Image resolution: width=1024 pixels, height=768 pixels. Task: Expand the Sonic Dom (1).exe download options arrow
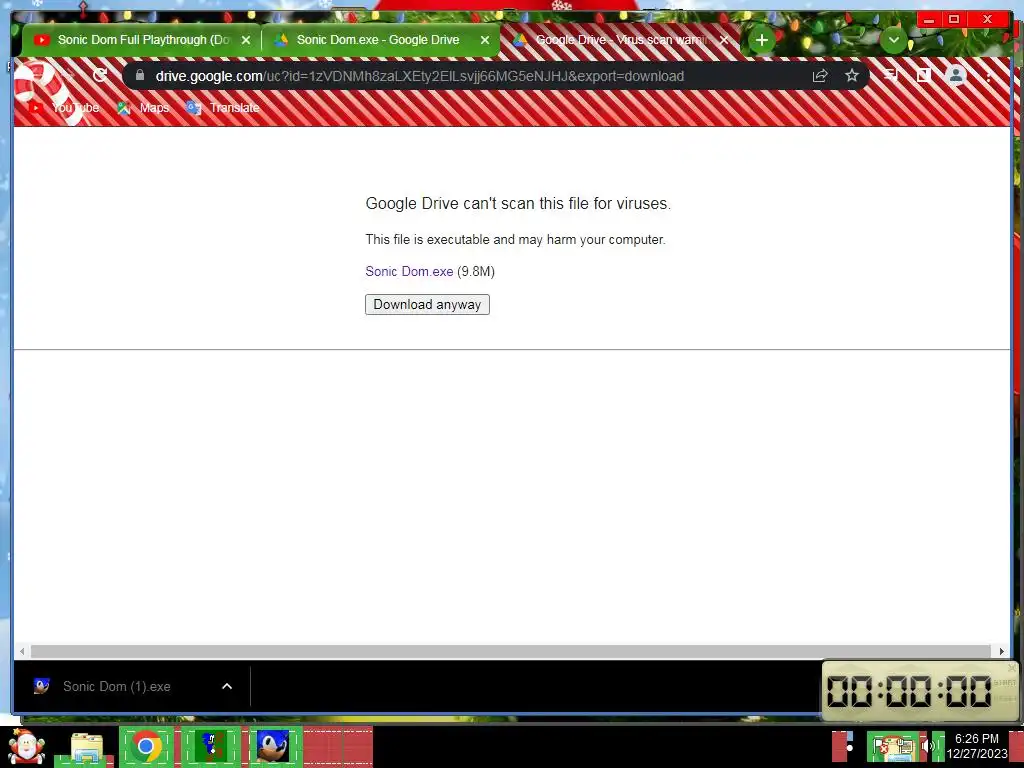coord(227,686)
